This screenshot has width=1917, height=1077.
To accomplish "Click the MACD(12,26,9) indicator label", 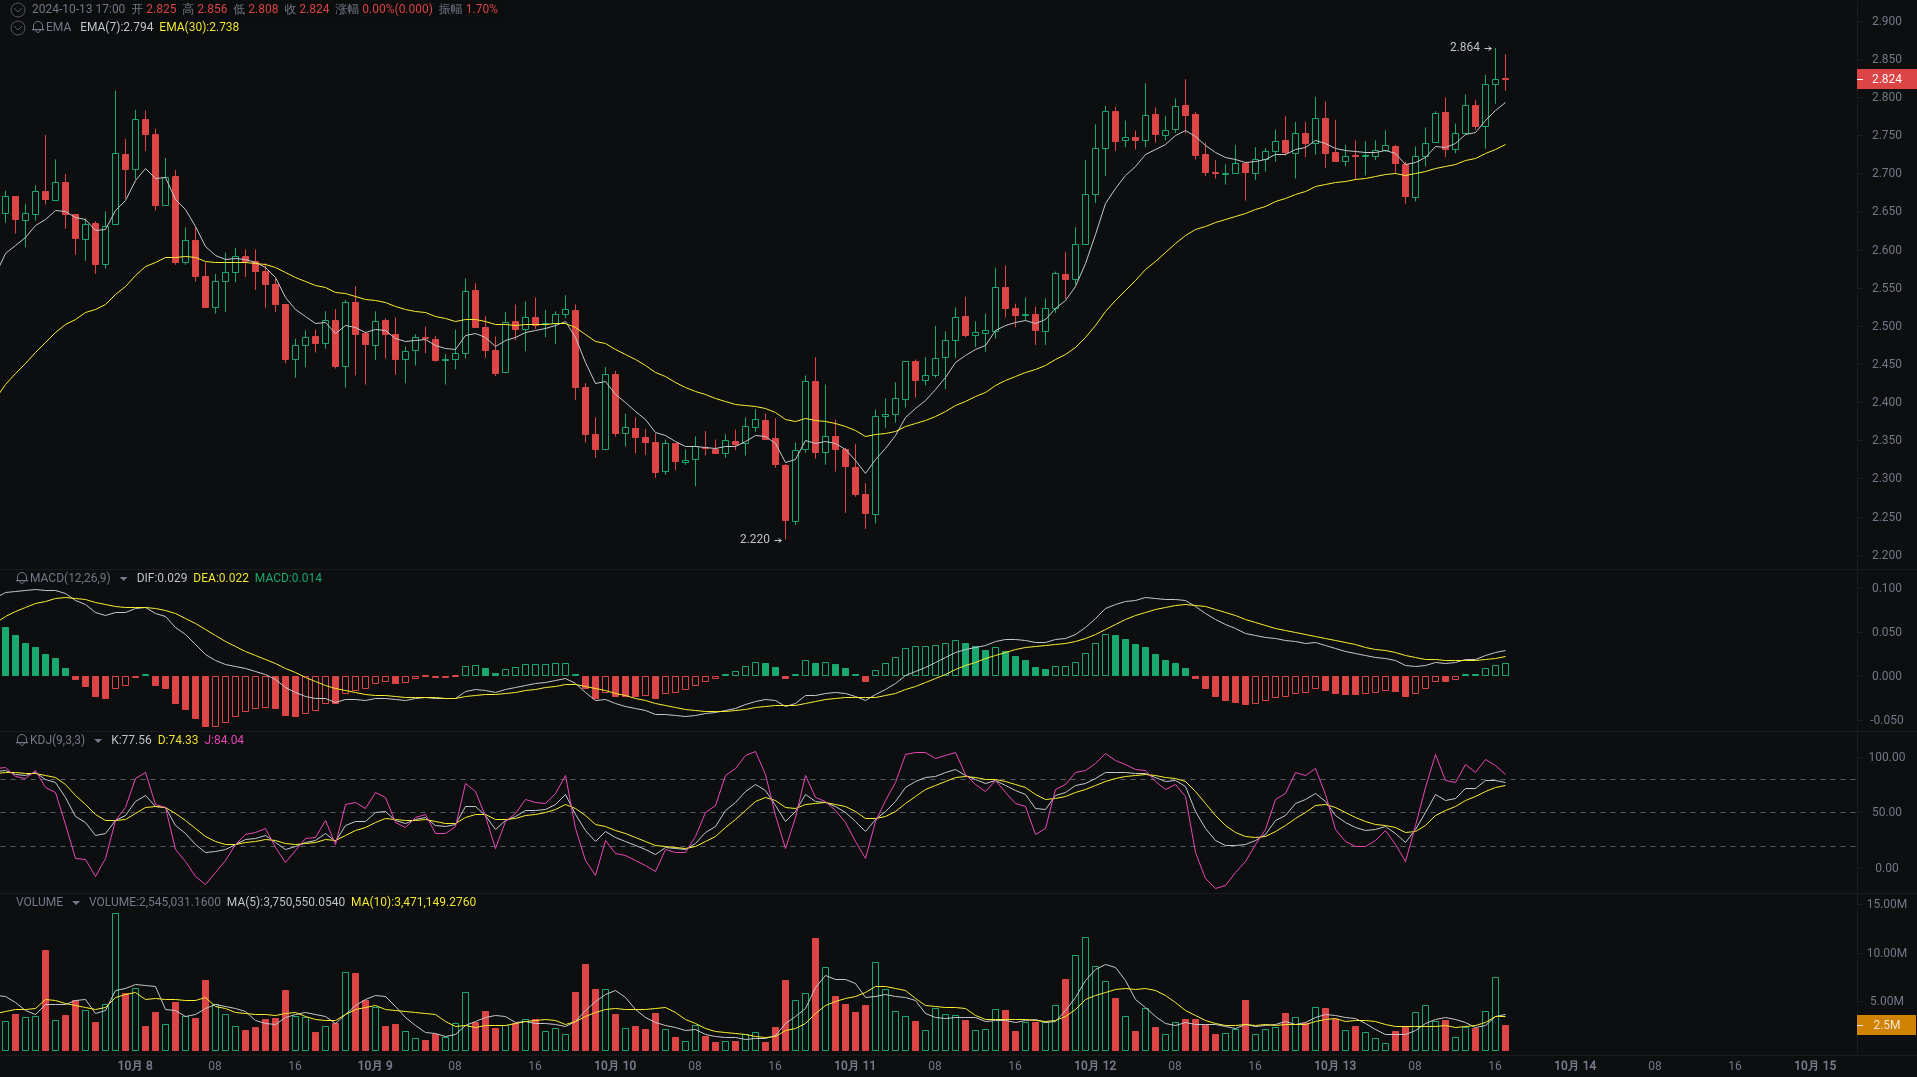I will coord(70,578).
